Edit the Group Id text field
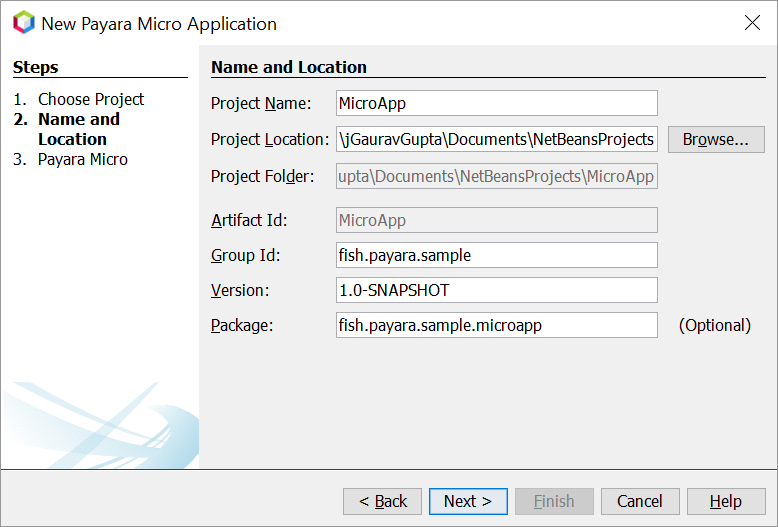Viewport: 778px width, 527px height. click(x=497, y=255)
